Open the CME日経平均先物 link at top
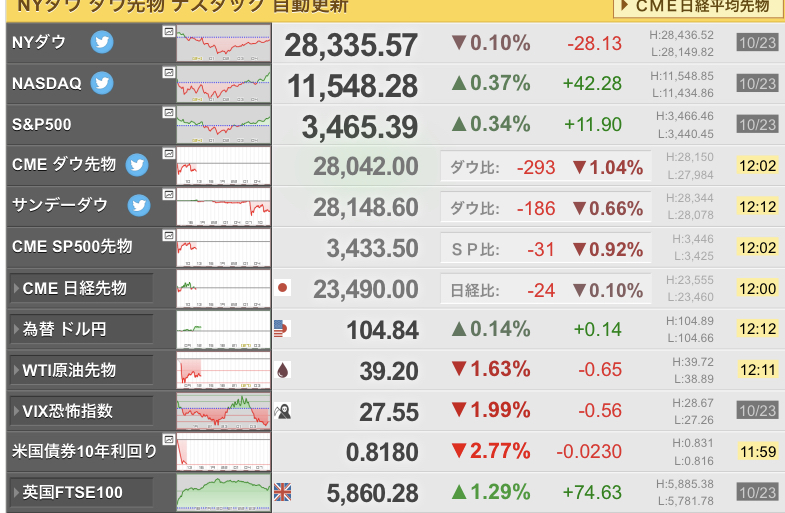This screenshot has height=513, width=785. click(x=698, y=7)
